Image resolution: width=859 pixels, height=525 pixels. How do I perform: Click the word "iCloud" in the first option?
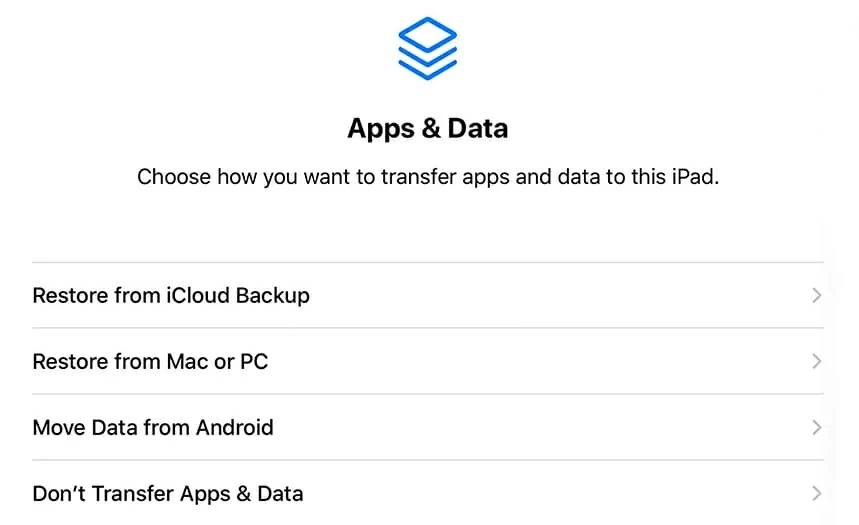196,296
